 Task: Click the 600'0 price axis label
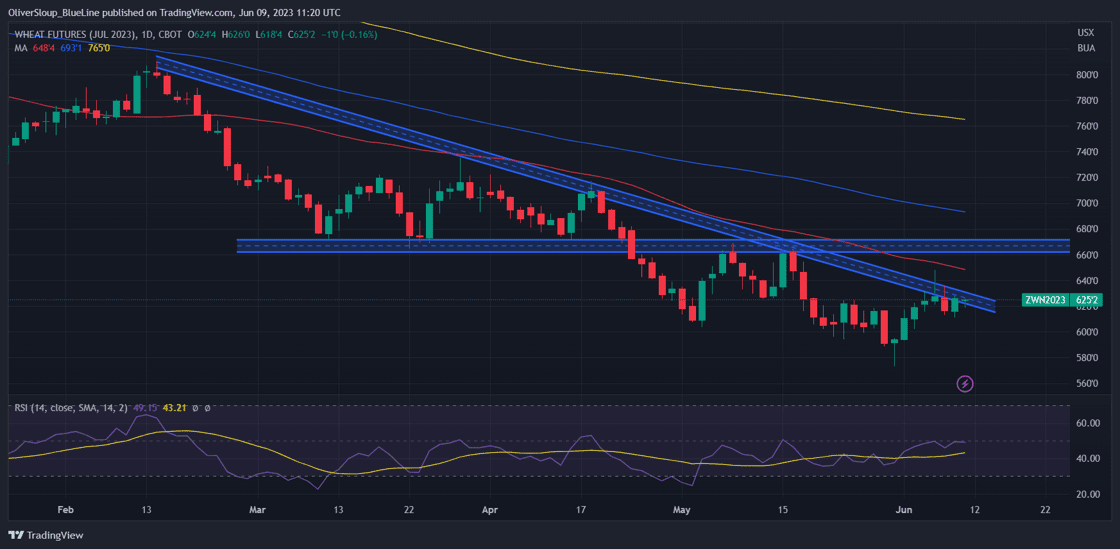[x=1089, y=332]
